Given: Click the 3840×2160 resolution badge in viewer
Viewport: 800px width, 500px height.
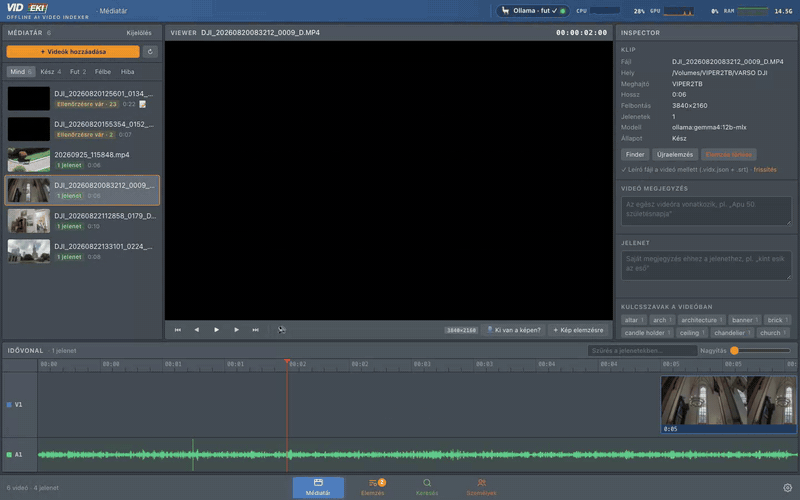Looking at the screenshot, I should [461, 331].
